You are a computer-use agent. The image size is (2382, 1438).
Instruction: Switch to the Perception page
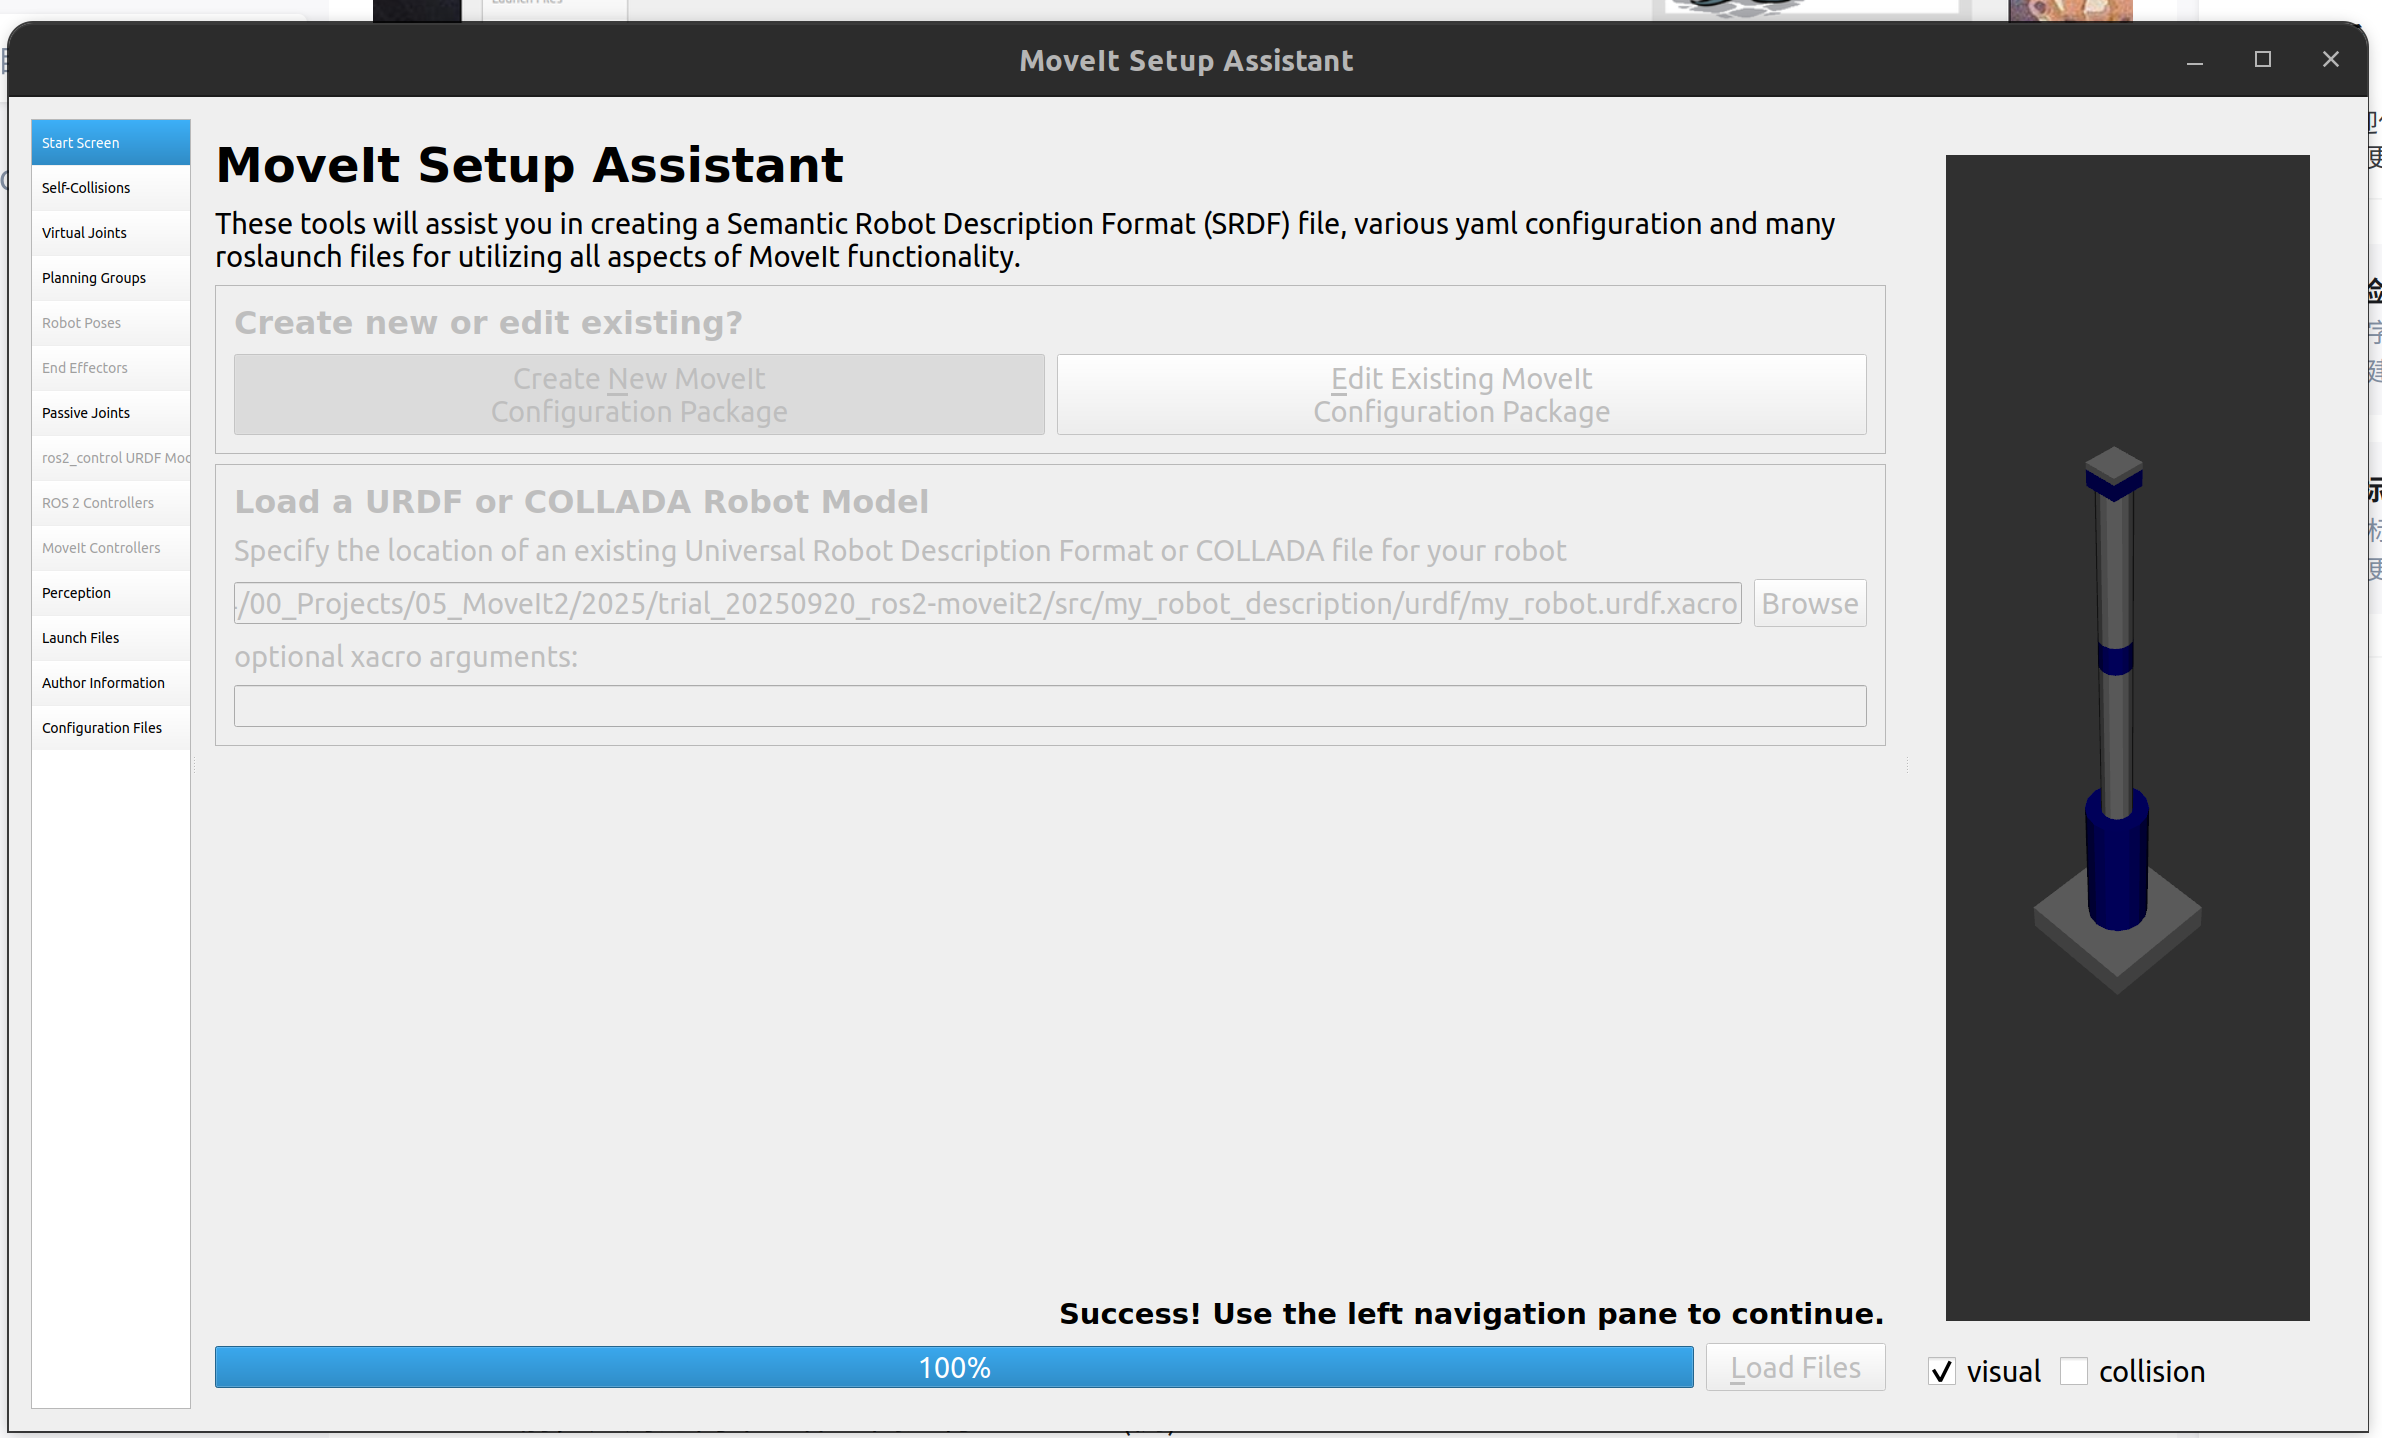(x=77, y=593)
